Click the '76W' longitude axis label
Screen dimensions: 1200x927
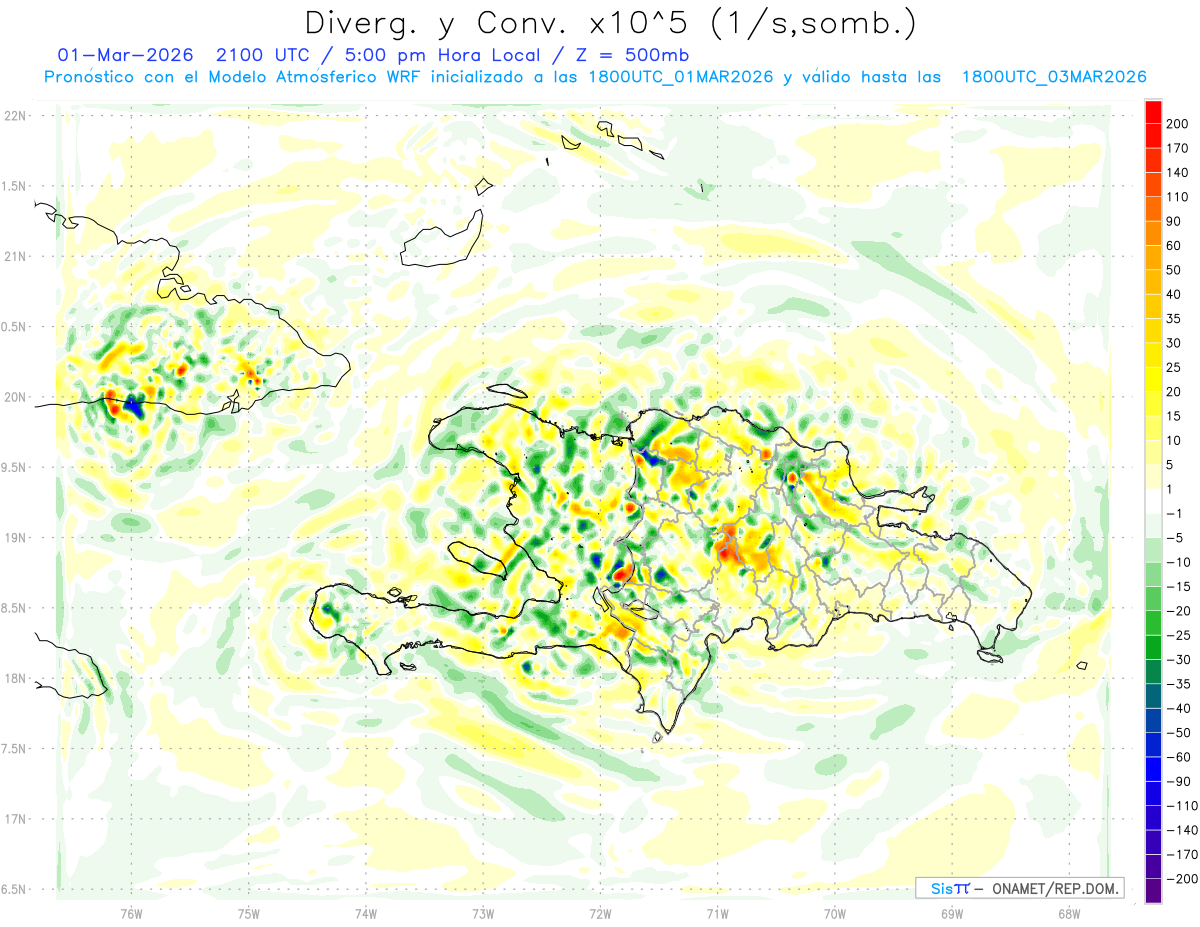pos(131,913)
